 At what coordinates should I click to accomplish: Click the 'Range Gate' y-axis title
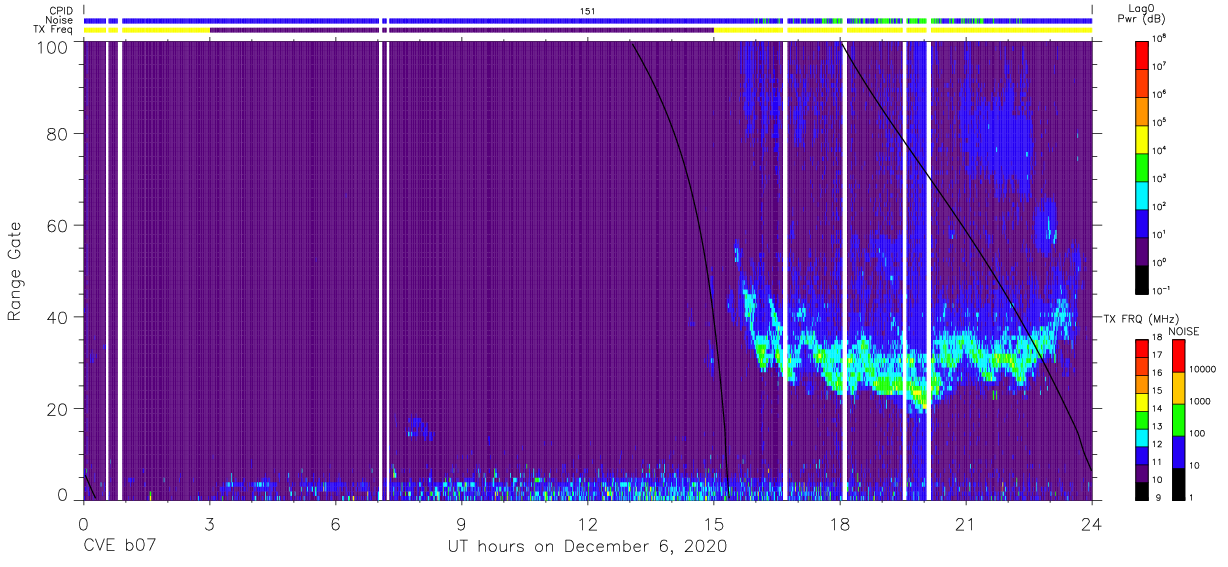click(x=15, y=272)
